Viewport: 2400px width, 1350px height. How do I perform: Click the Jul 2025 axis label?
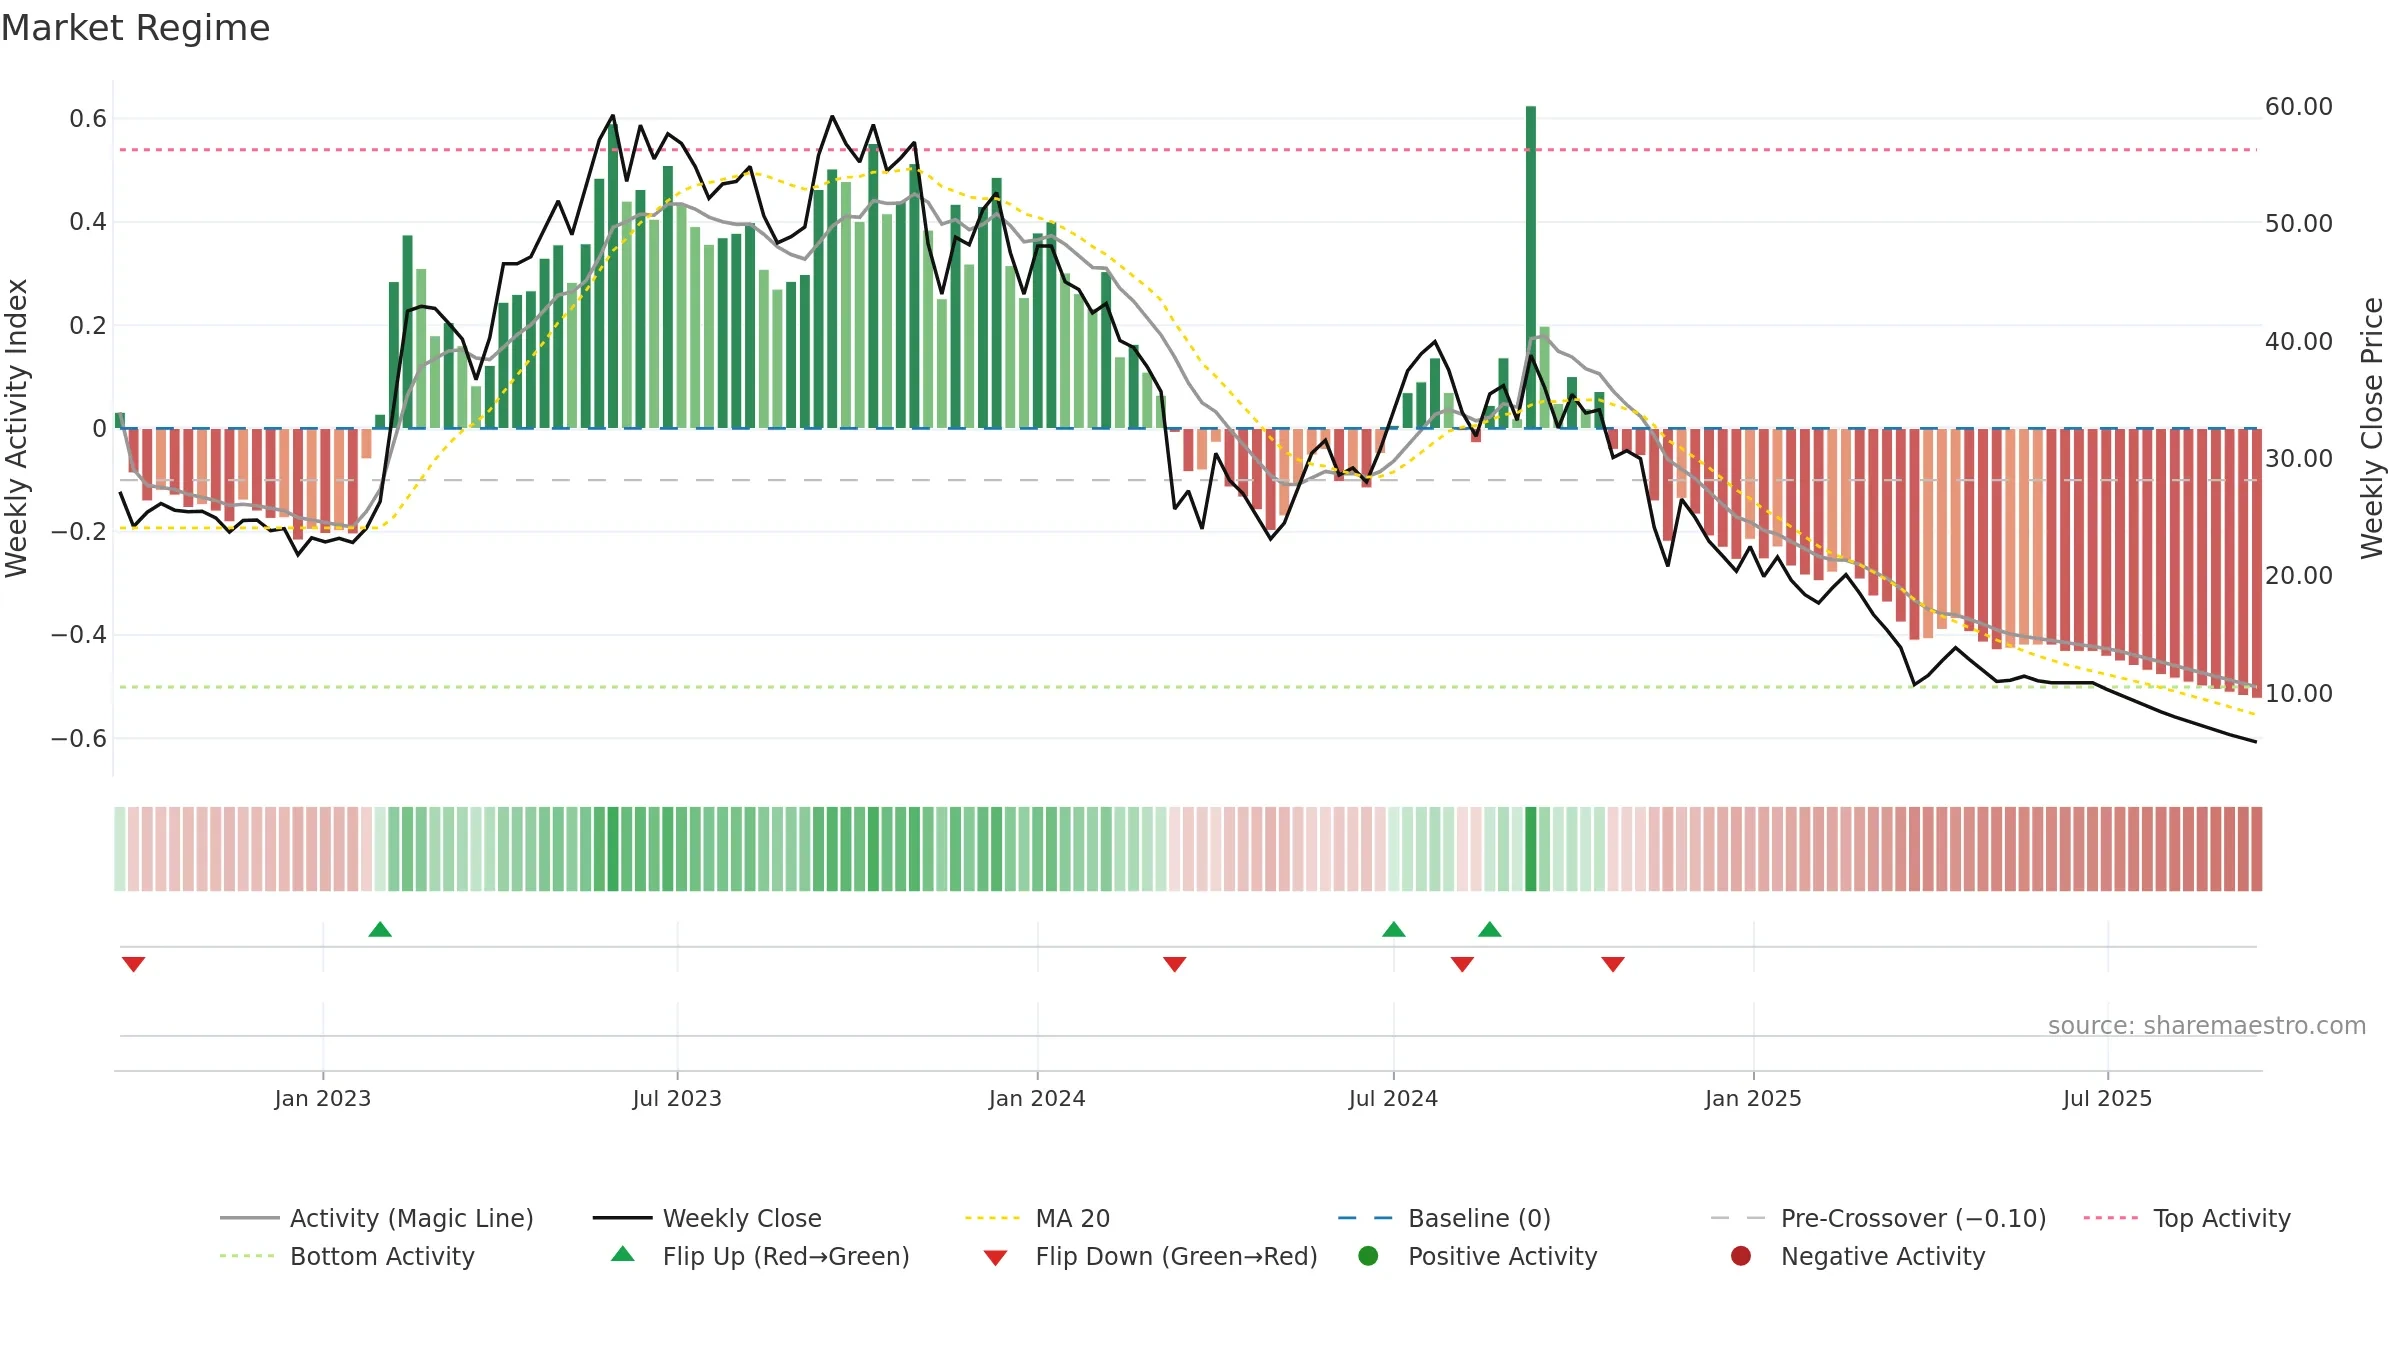pyautogui.click(x=2107, y=1098)
